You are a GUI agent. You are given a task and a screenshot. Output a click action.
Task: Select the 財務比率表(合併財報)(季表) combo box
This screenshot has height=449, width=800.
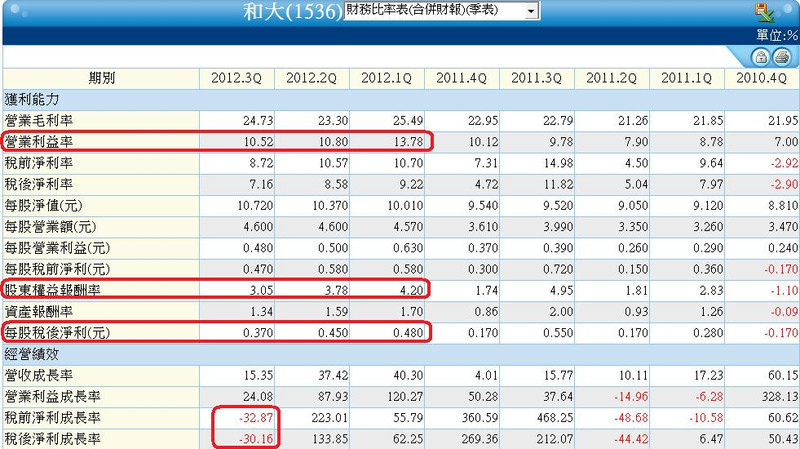pos(442,11)
